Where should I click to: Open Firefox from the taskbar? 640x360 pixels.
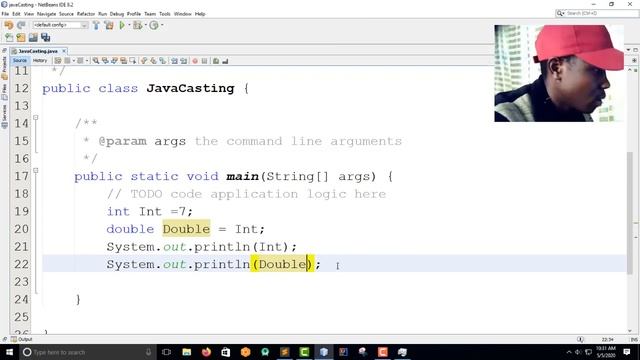pos(206,352)
